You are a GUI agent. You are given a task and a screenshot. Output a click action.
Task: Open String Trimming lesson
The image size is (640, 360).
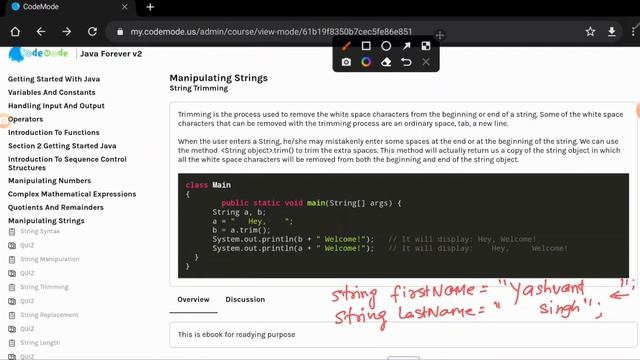(x=44, y=287)
